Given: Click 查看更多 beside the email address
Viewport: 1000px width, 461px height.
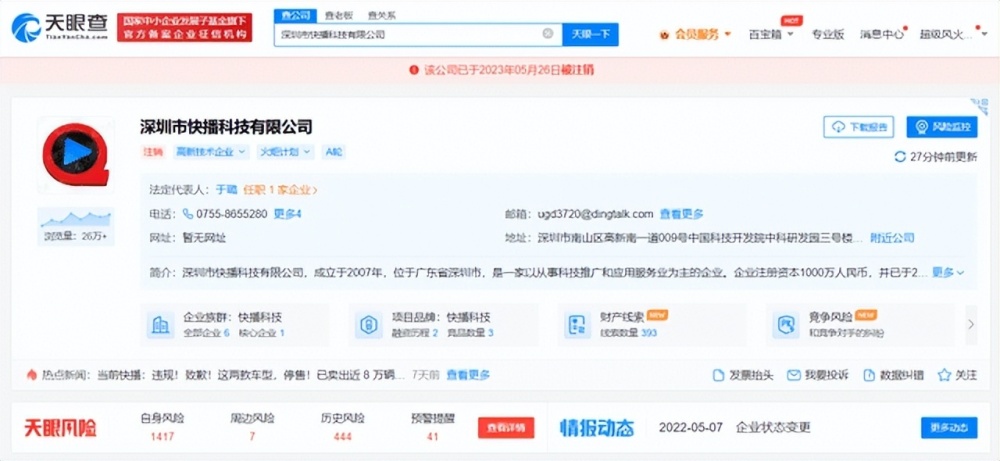Looking at the screenshot, I should (681, 214).
